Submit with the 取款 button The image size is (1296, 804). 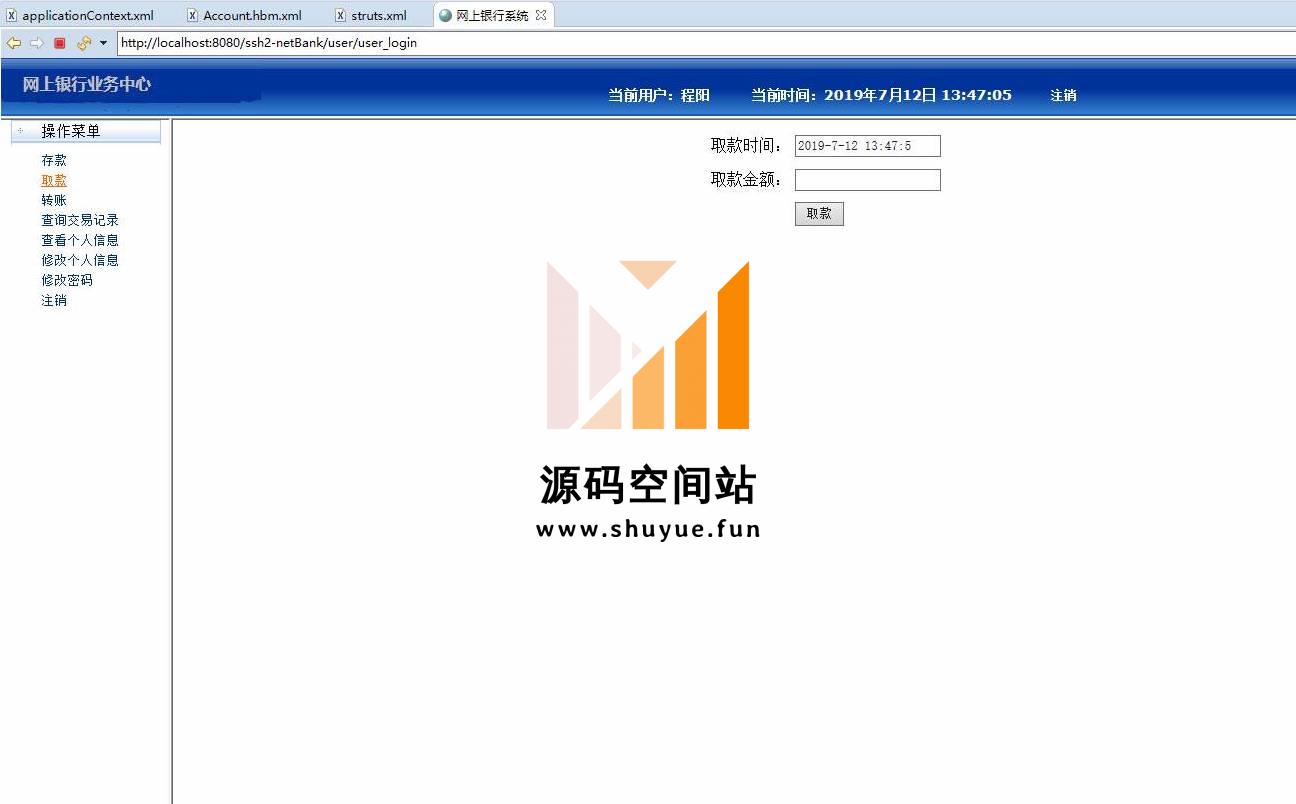819,214
